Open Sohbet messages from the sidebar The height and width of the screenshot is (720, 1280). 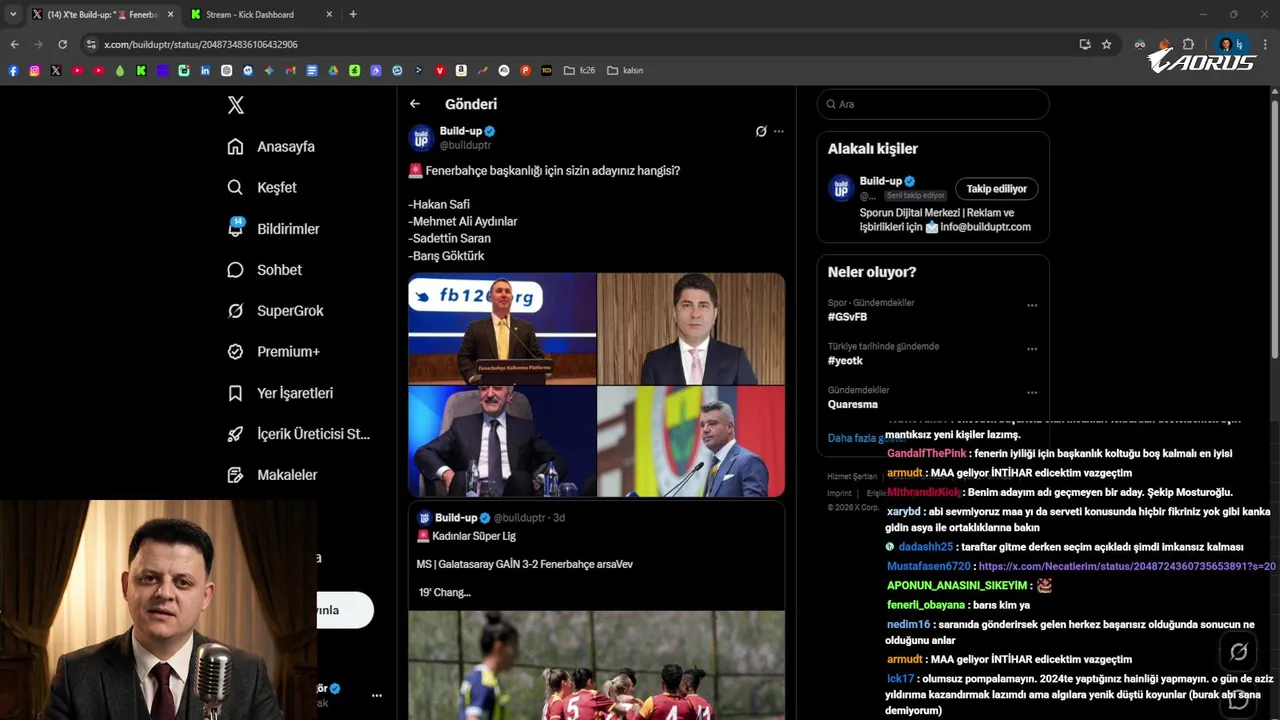[x=265, y=270]
